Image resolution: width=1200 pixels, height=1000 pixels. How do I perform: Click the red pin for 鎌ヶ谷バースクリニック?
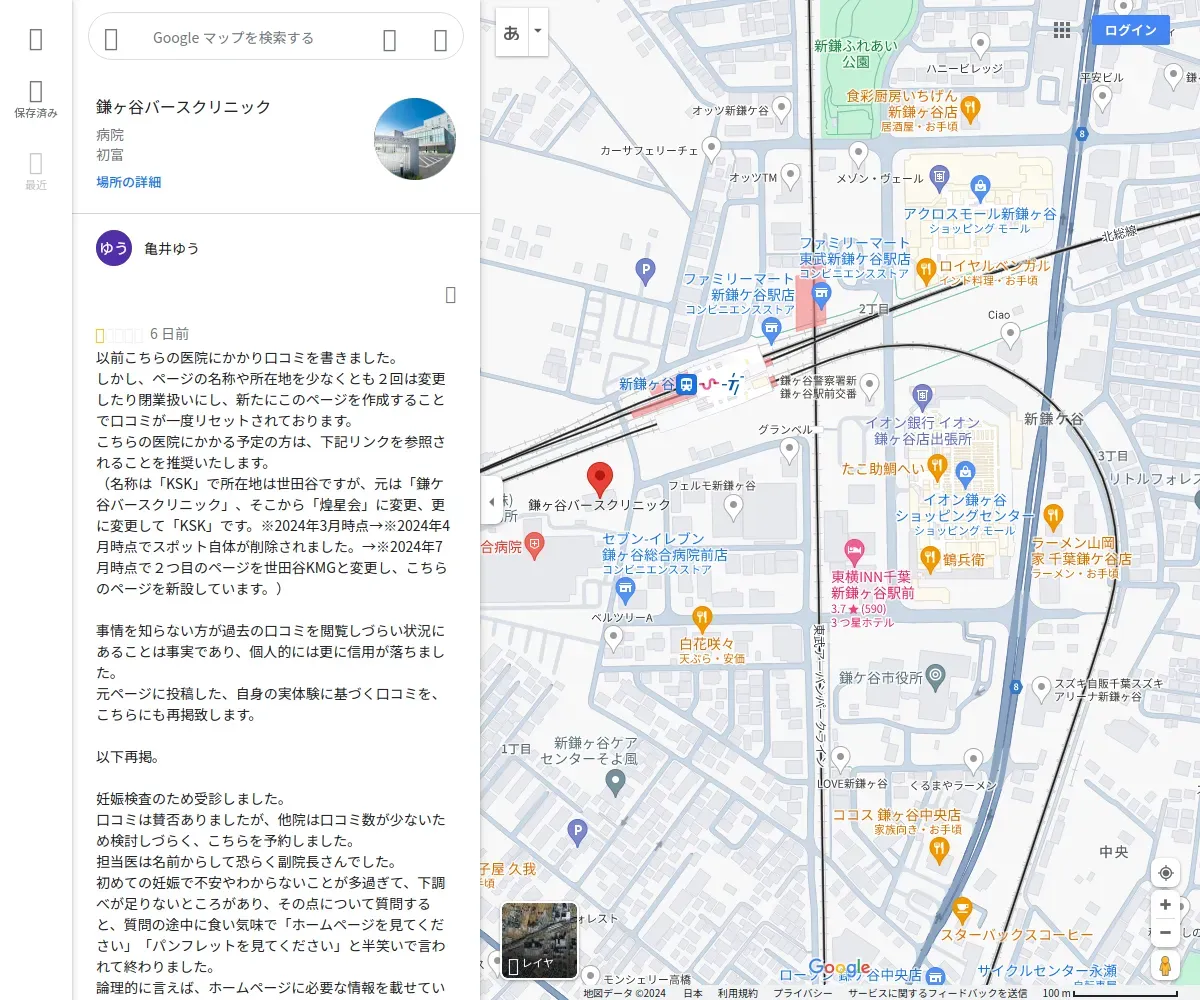click(599, 481)
